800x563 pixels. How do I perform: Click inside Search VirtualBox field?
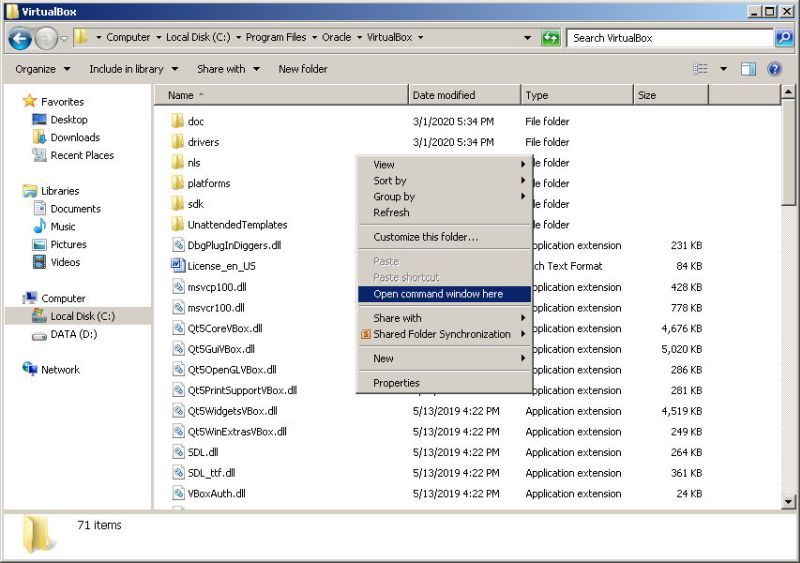pos(670,38)
